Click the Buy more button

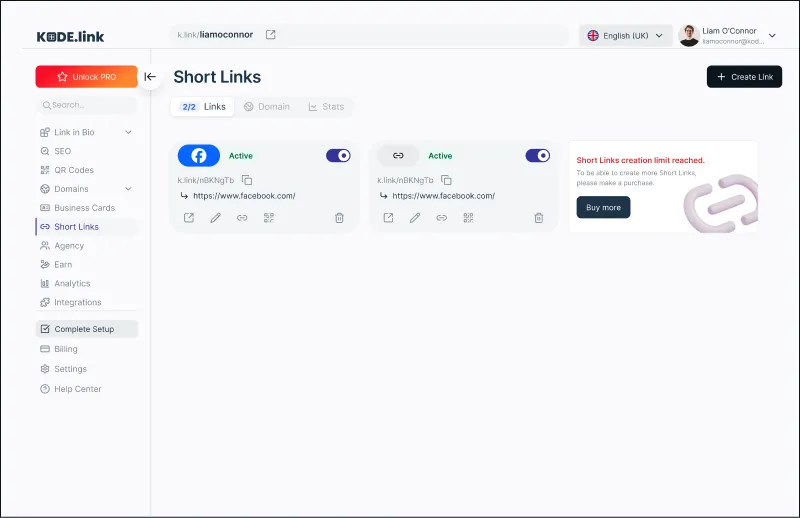[x=603, y=207]
